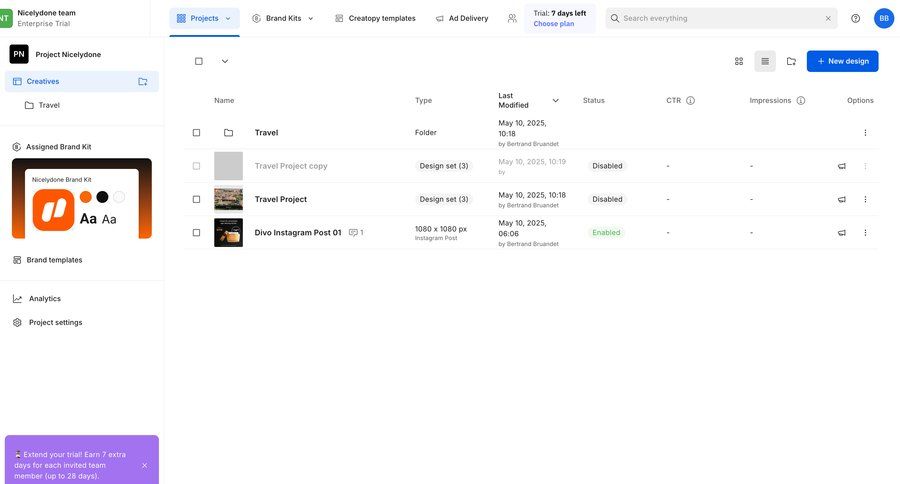The height and width of the screenshot is (484, 900).
Task: Open Design set (3) of Travel Project
Action: 444,199
